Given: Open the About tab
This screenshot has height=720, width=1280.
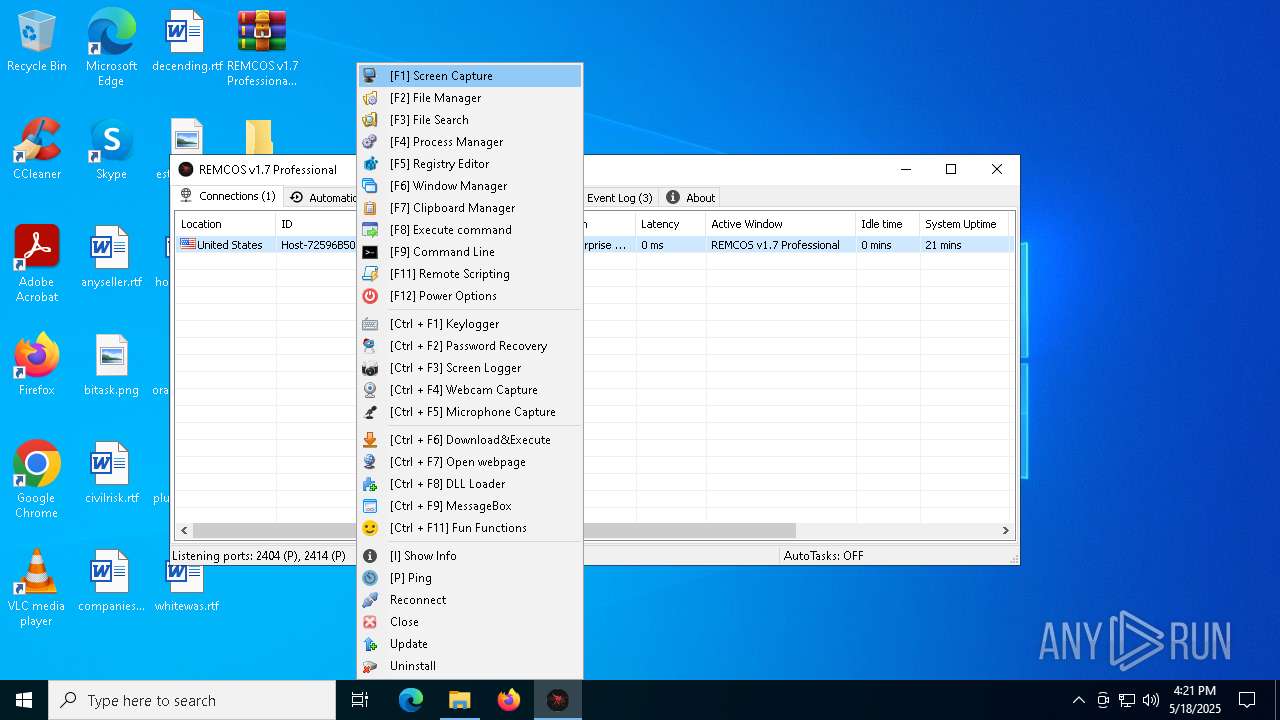Looking at the screenshot, I should (x=691, y=198).
